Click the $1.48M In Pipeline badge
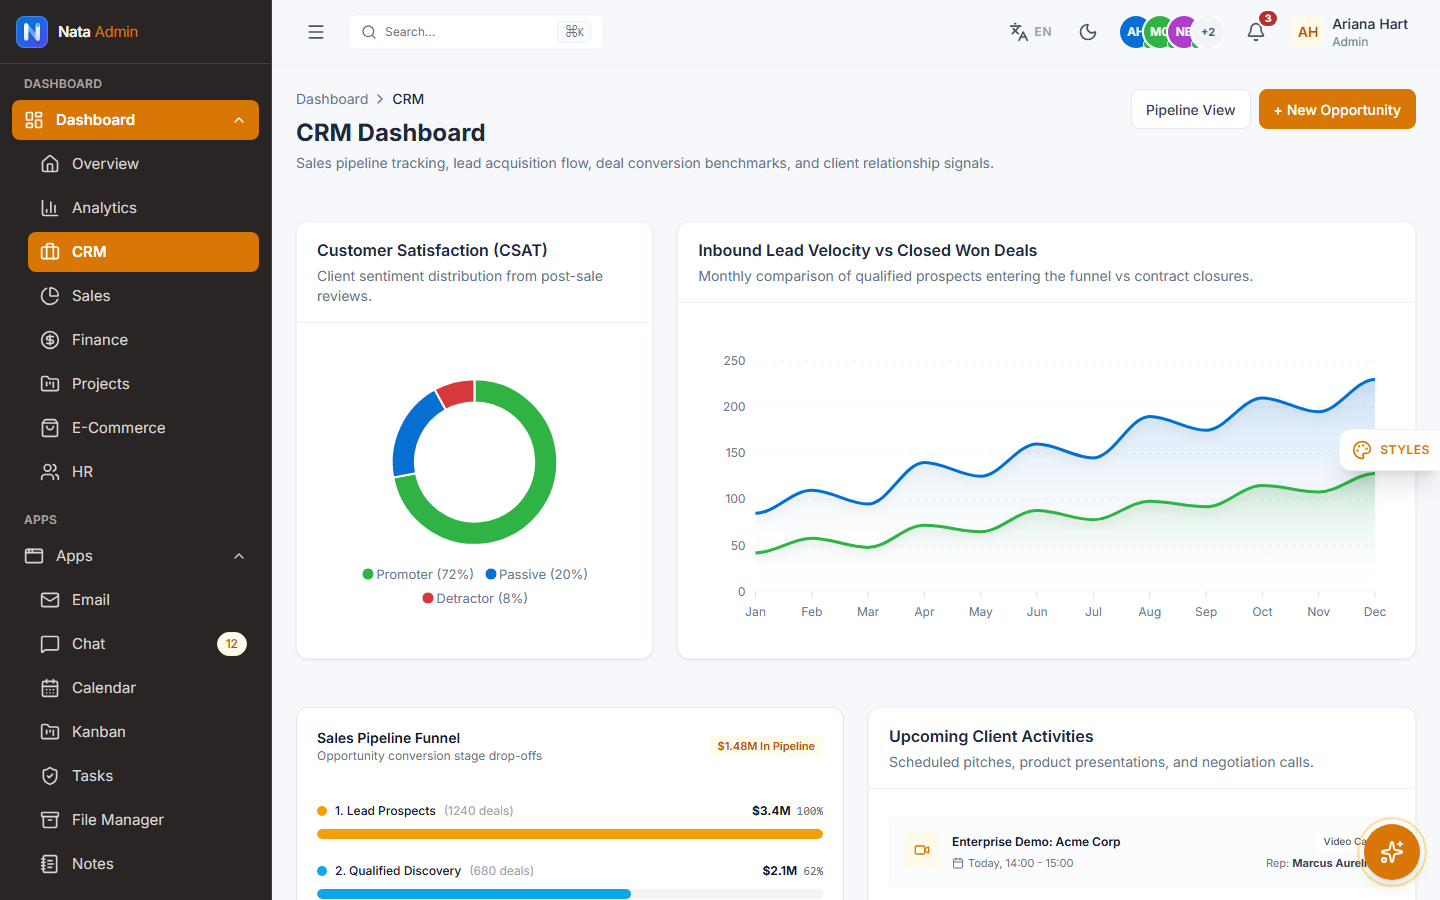The height and width of the screenshot is (900, 1440). pos(766,746)
